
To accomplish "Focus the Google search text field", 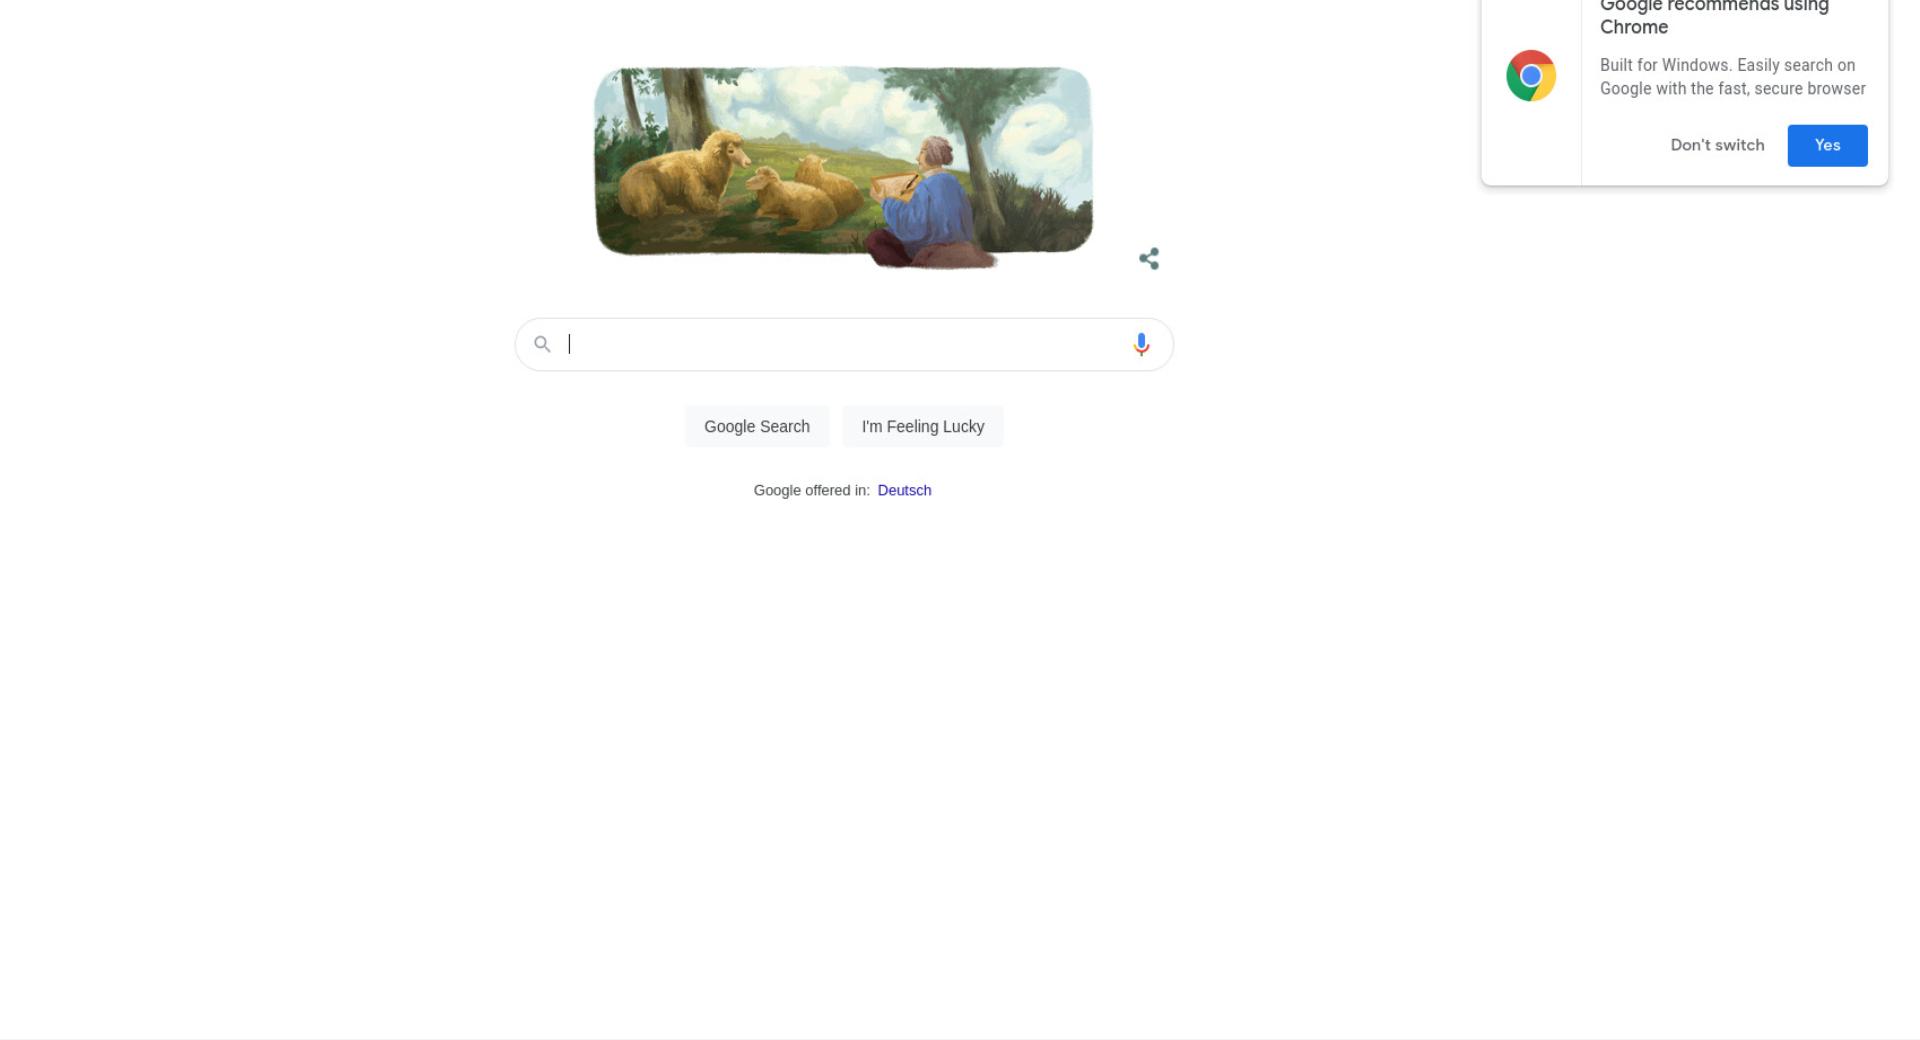I will pos(844,345).
